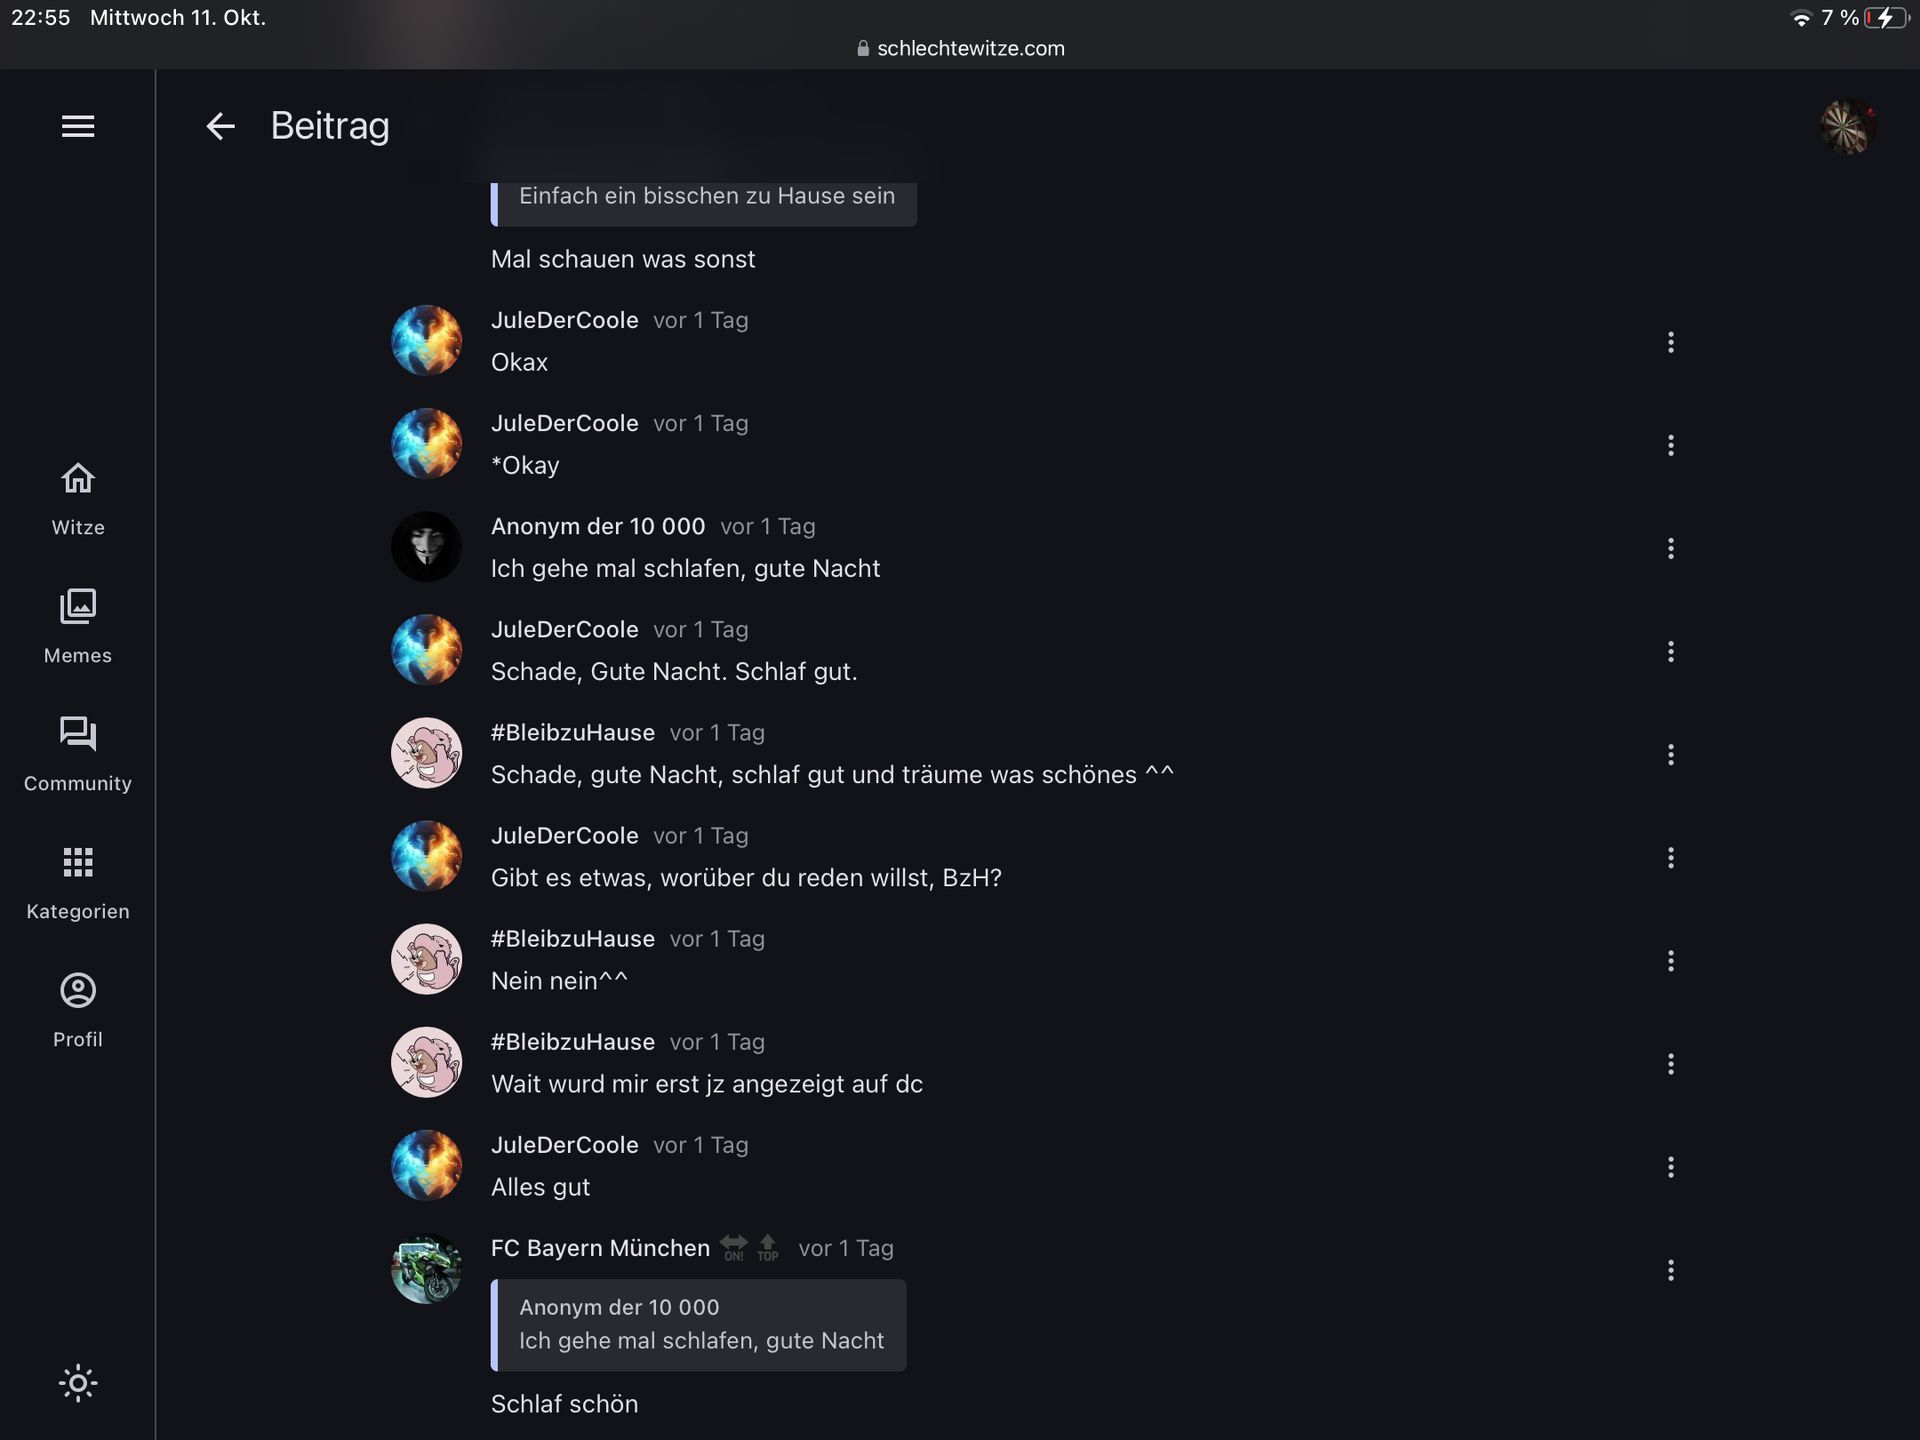Click #BleibzuHause's avatar beside 'Nein nein^^'

coord(427,959)
